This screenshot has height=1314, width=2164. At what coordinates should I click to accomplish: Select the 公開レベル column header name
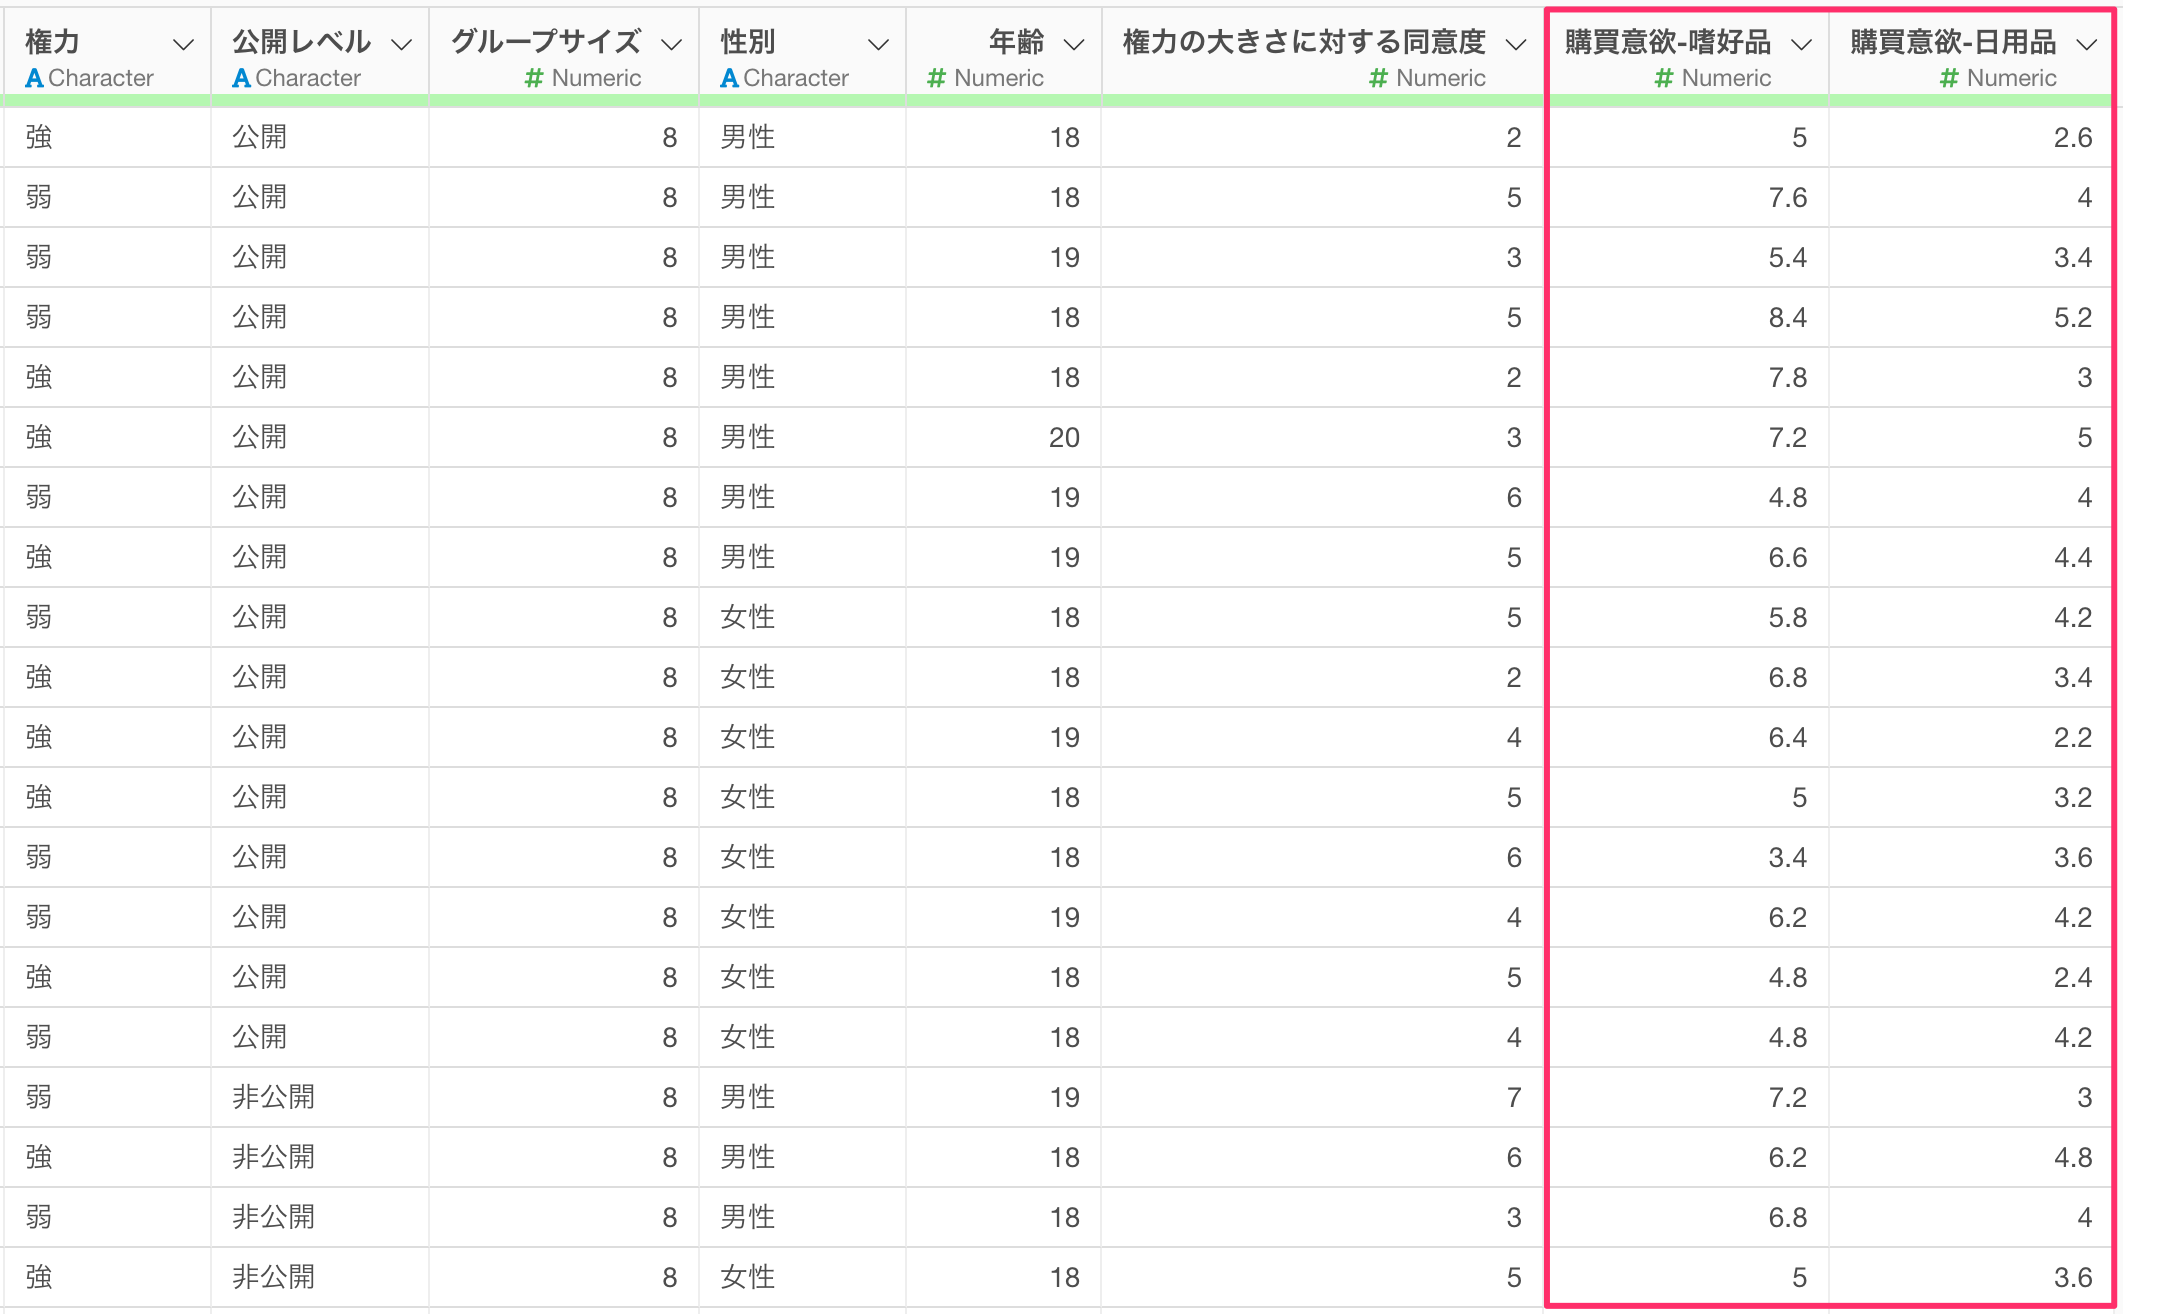[301, 42]
